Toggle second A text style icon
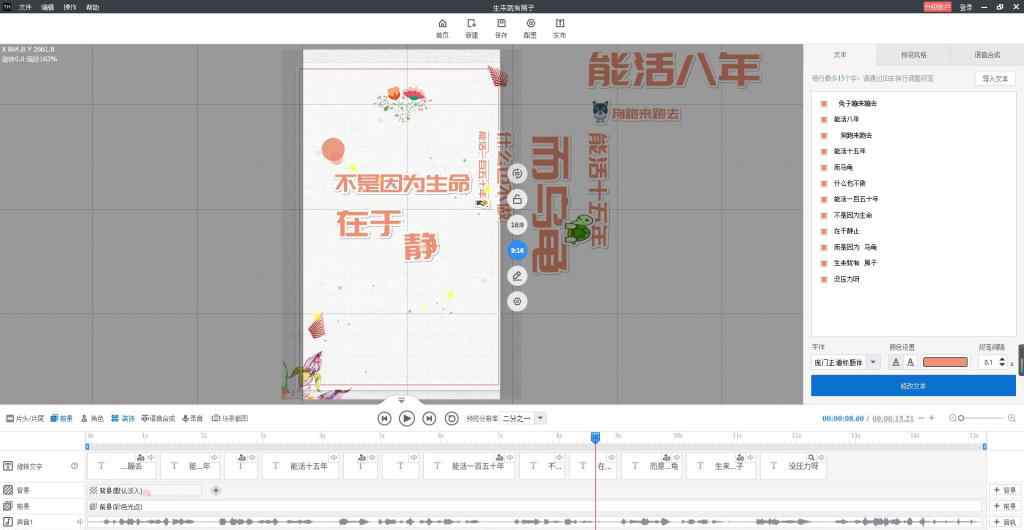This screenshot has width=1024, height=530. coord(910,362)
